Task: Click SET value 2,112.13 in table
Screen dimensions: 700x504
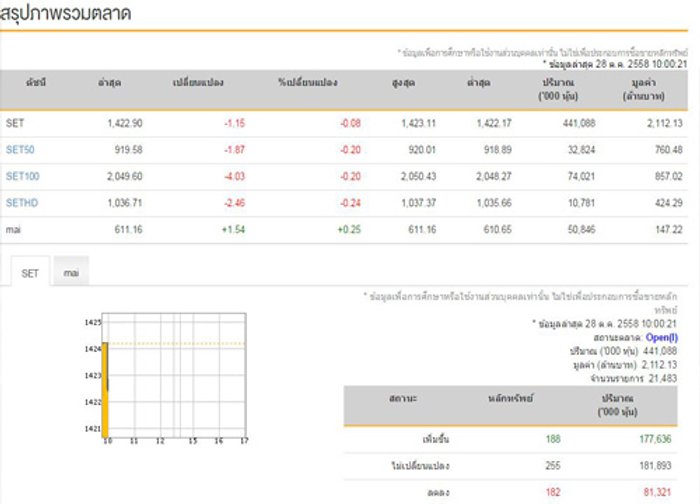Action: tap(665, 123)
